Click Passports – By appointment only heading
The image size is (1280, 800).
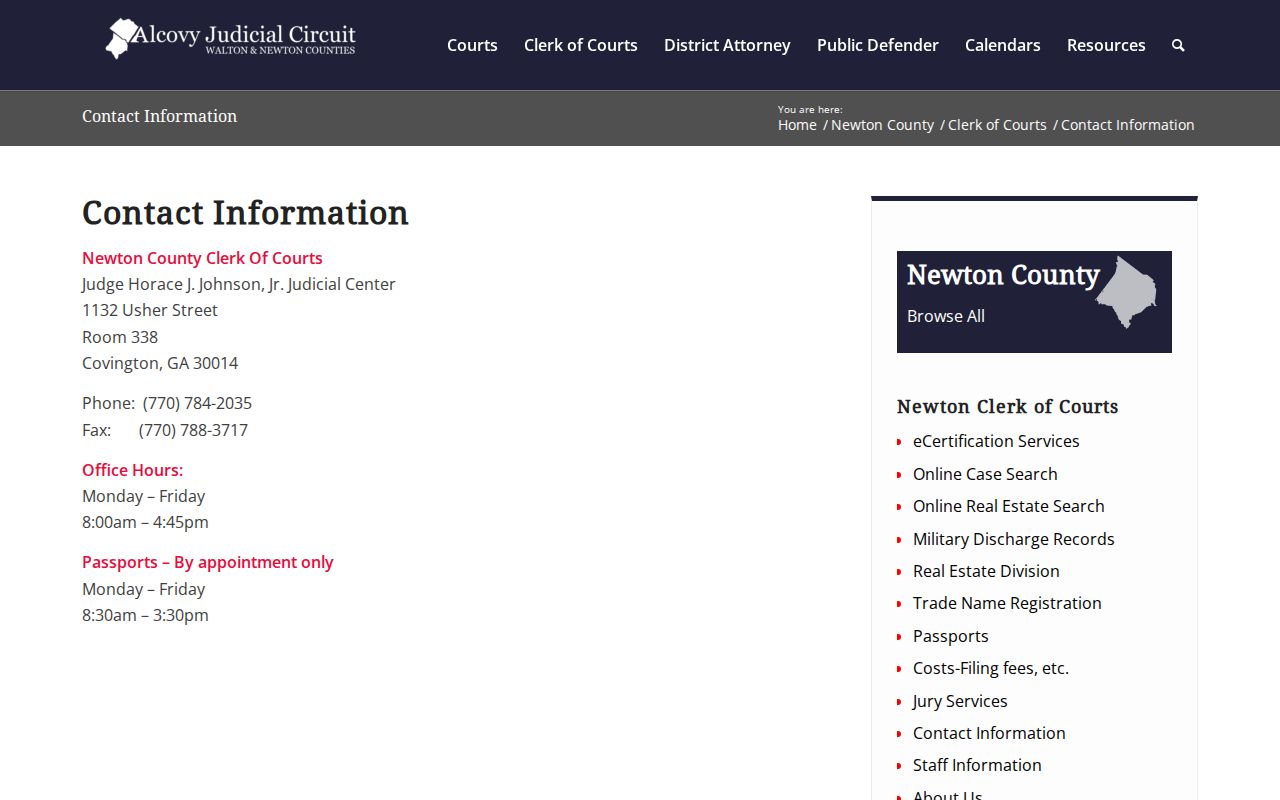[x=208, y=562]
